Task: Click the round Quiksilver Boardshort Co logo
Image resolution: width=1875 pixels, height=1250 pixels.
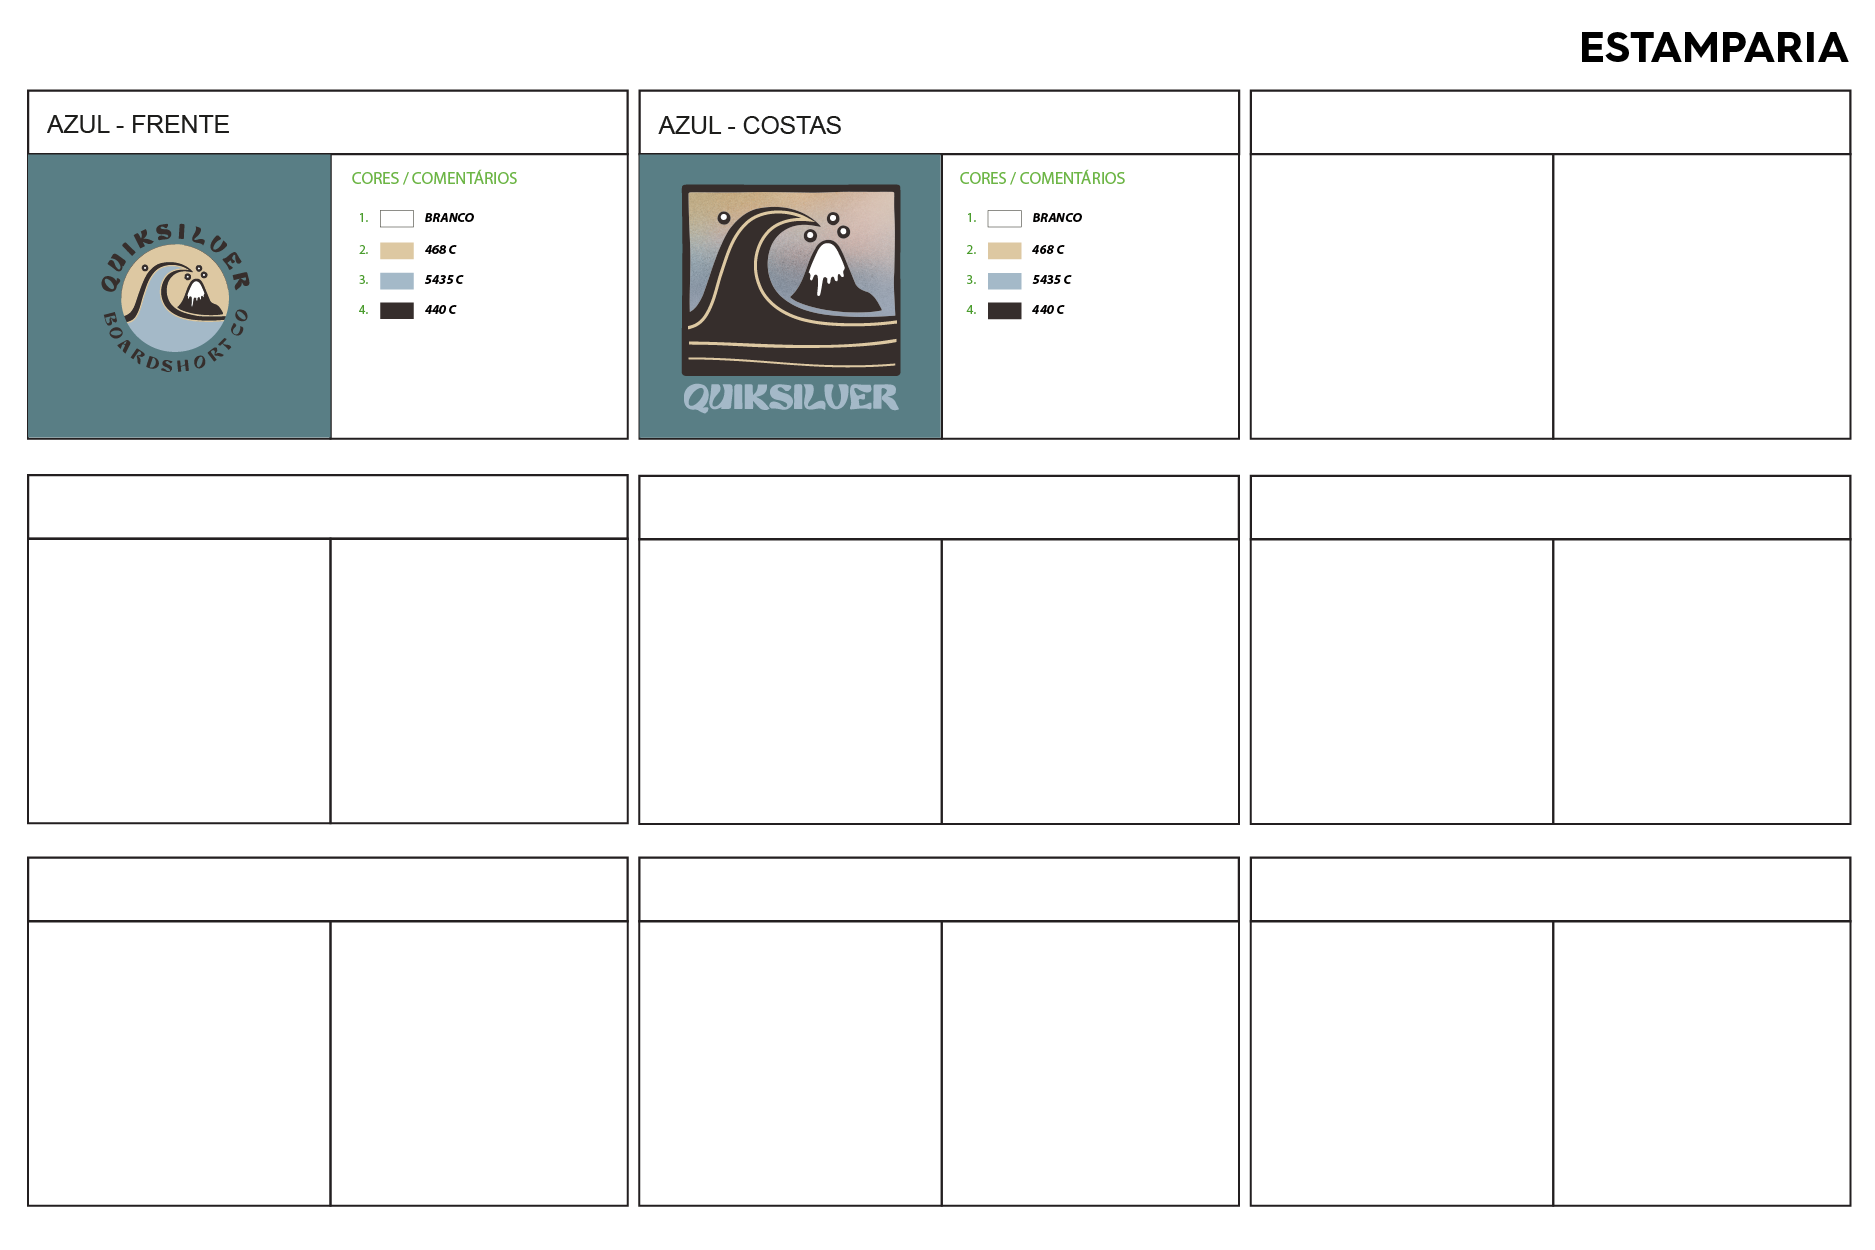Action: (175, 298)
